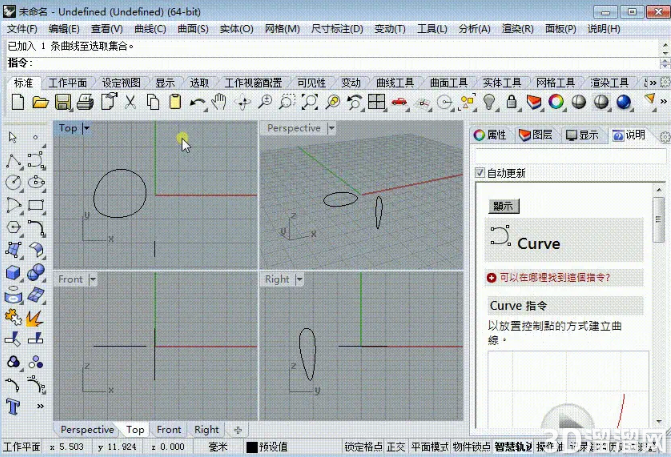Toggle the 自动更新 checkbox
Viewport: 671px width, 457px height.
480,173
